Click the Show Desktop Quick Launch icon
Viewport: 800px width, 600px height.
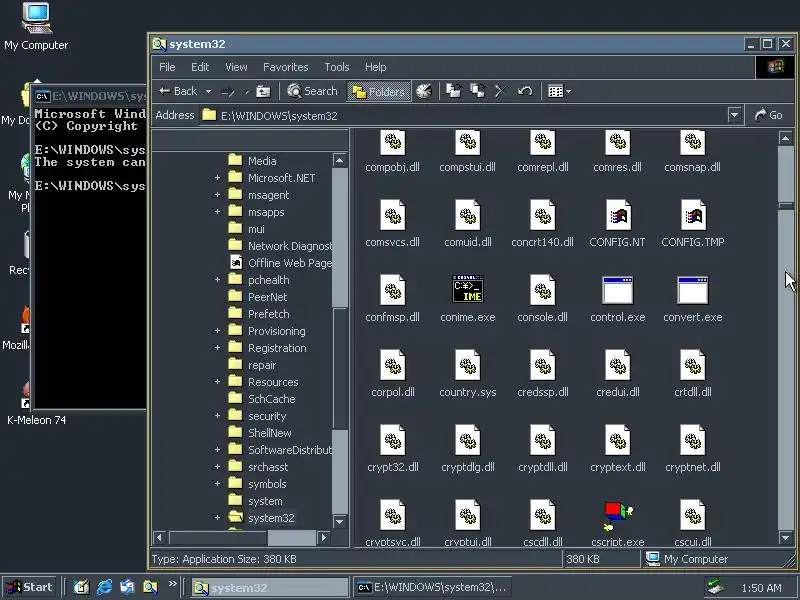[81, 587]
